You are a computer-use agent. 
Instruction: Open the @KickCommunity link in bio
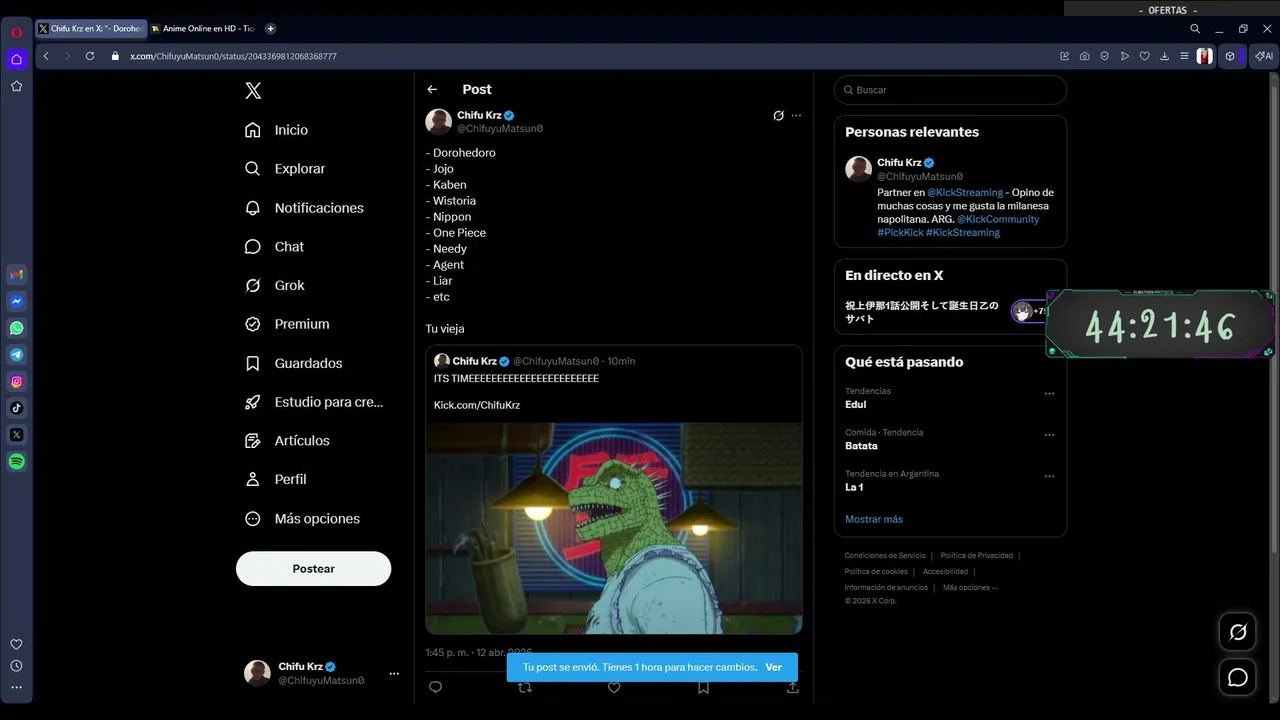tap(998, 219)
